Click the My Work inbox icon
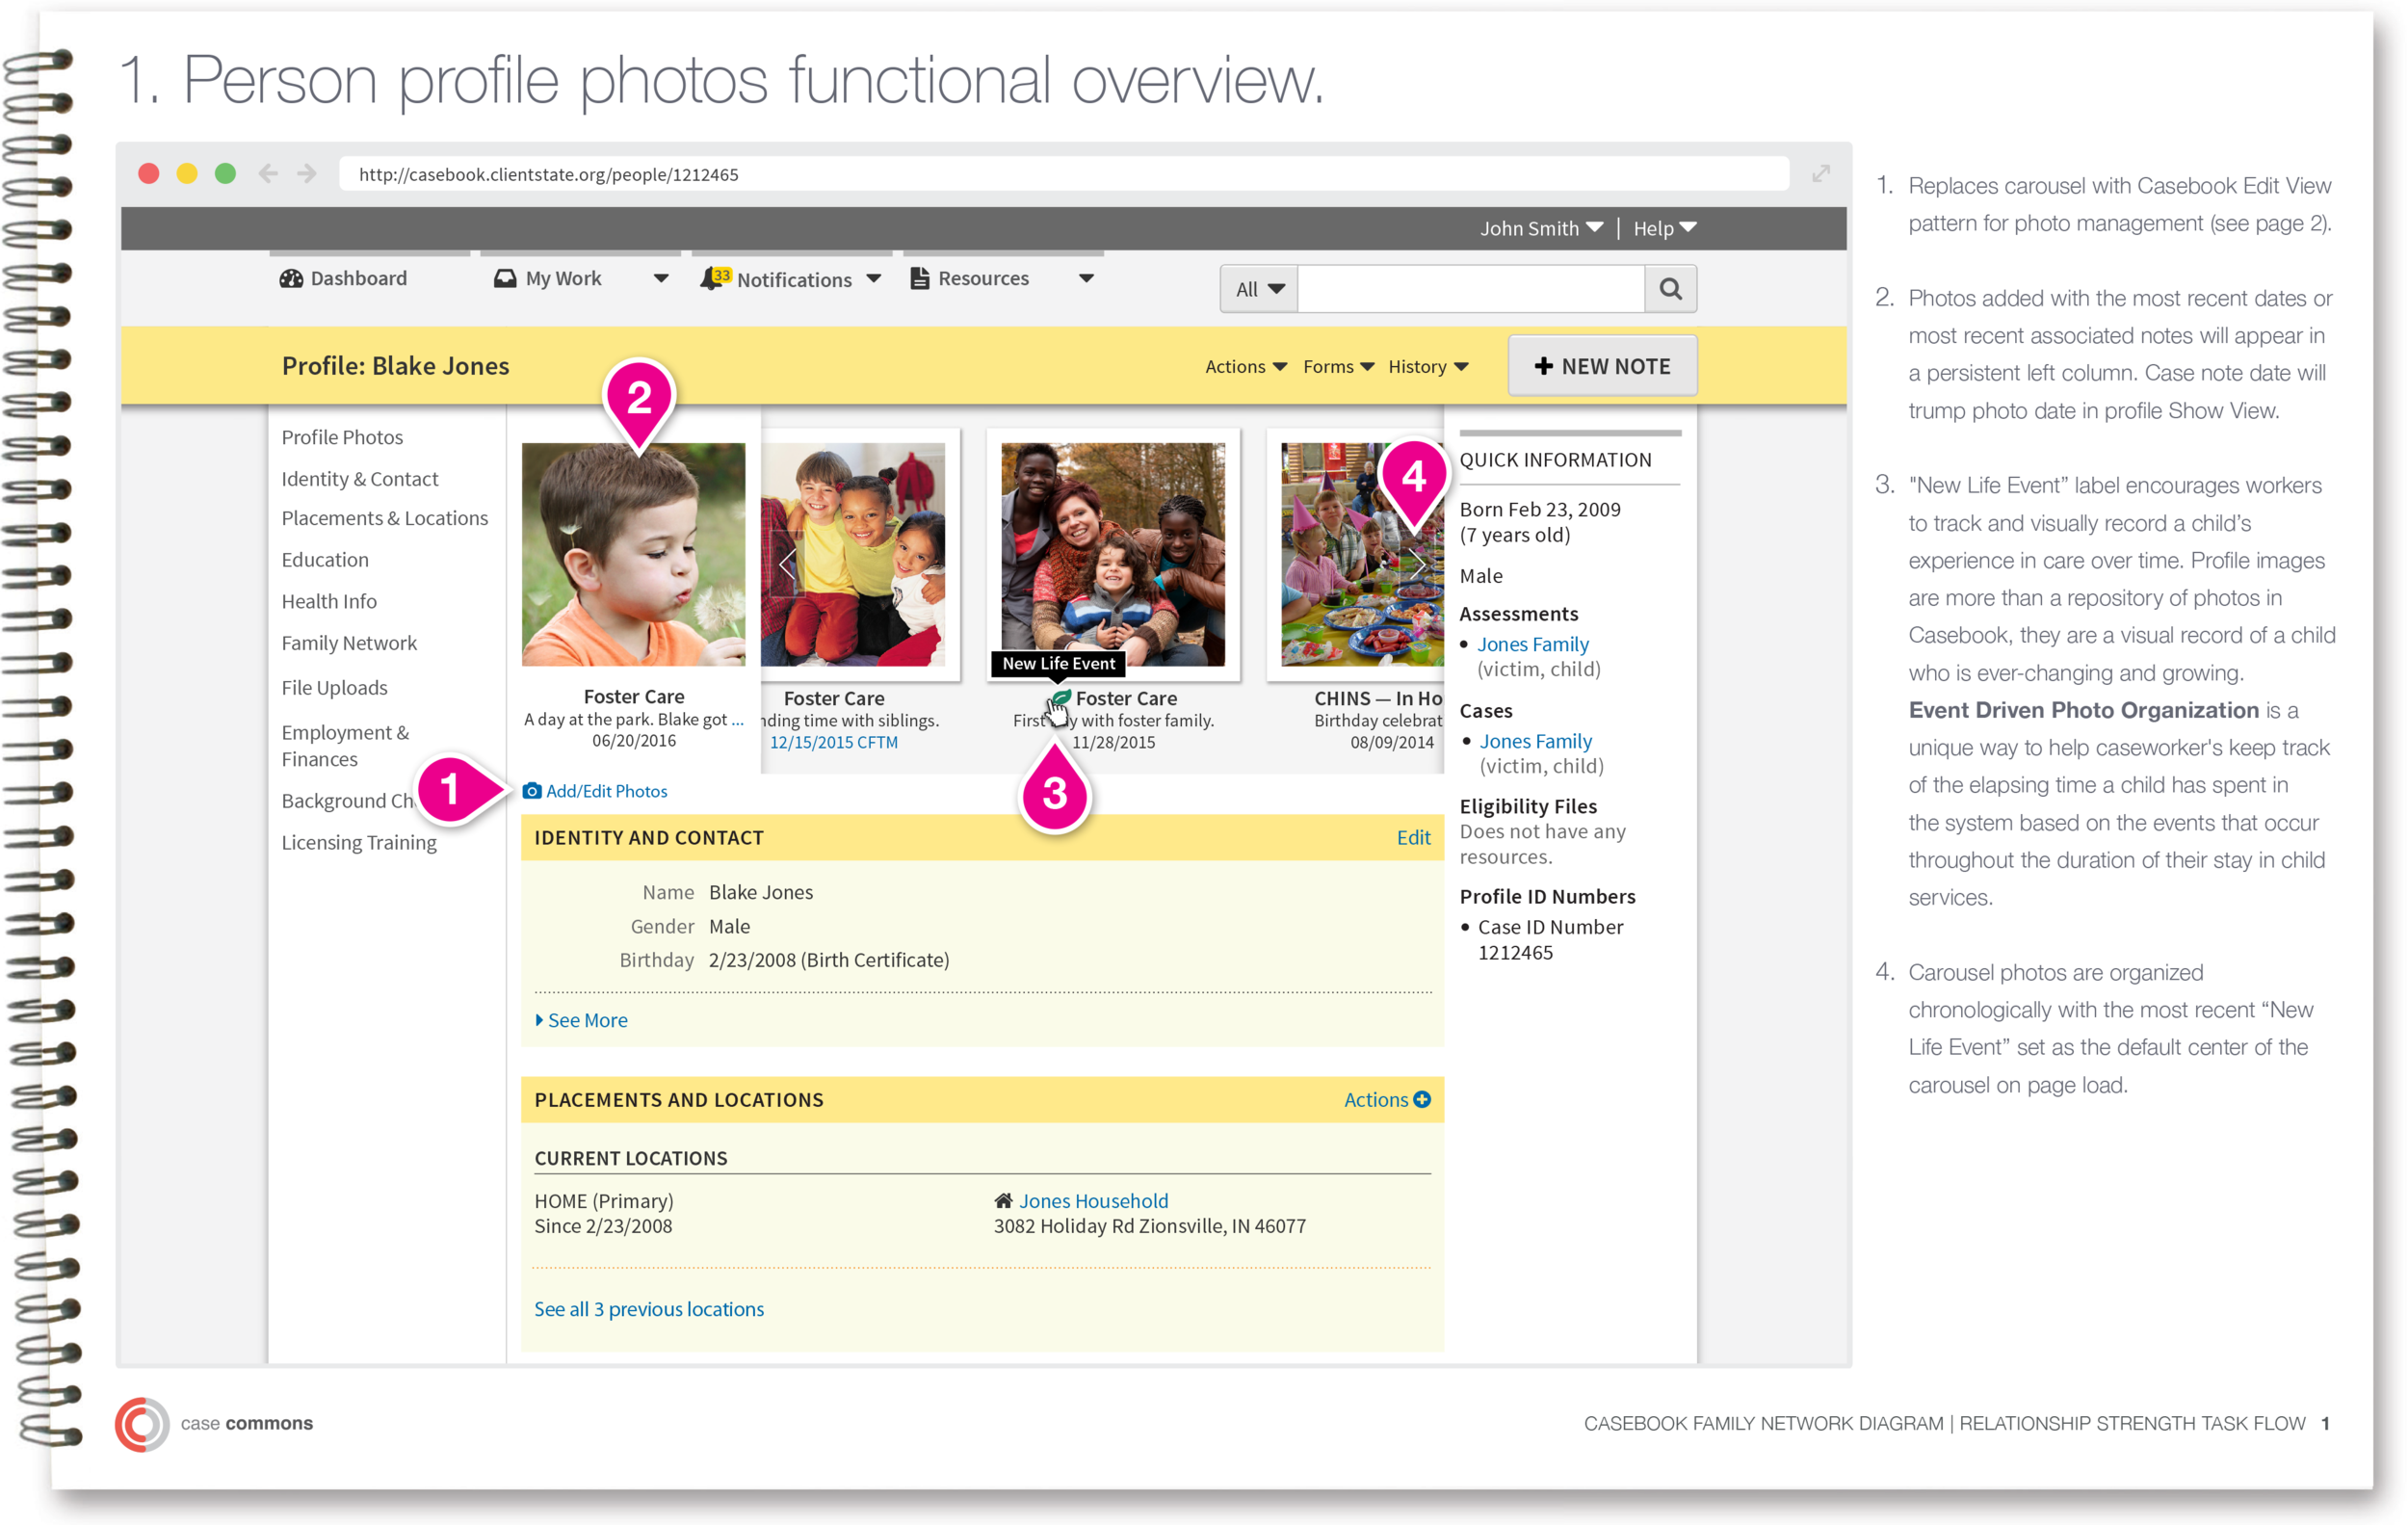The image size is (2408, 1525). tap(505, 278)
